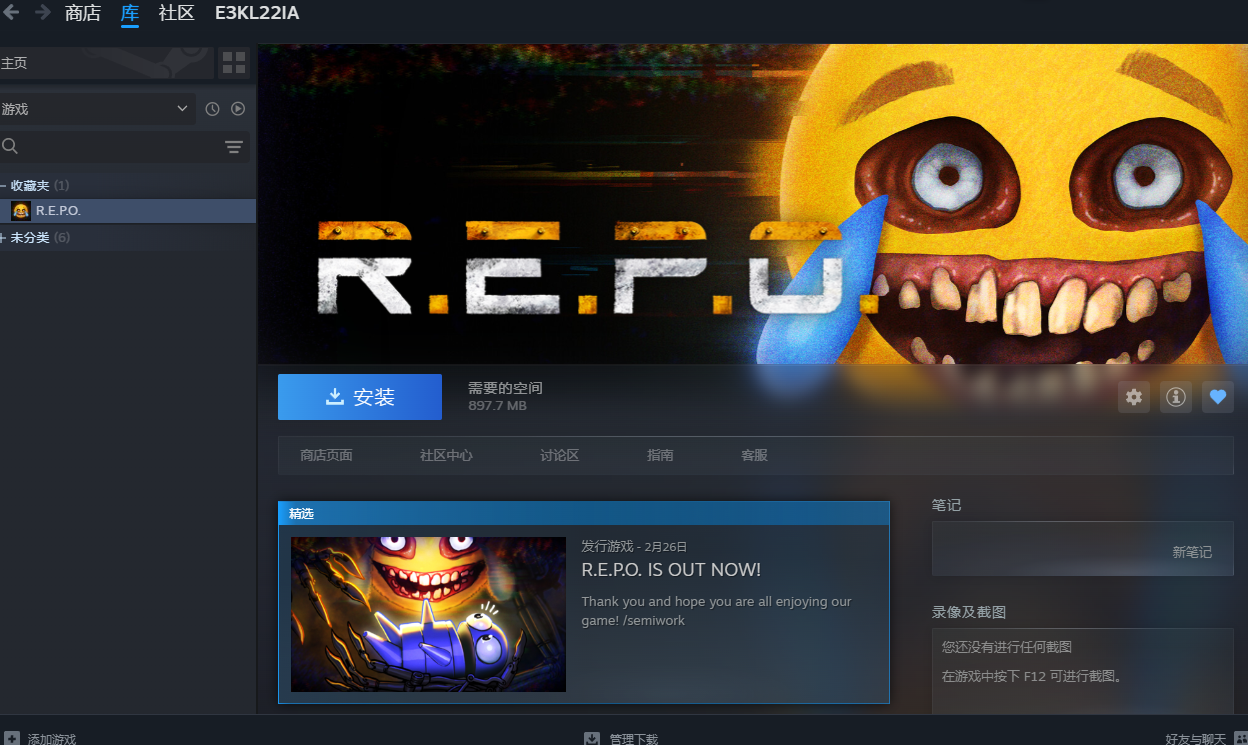1248x745 pixels.
Task: Open the 商店页面 link
Action: point(326,455)
